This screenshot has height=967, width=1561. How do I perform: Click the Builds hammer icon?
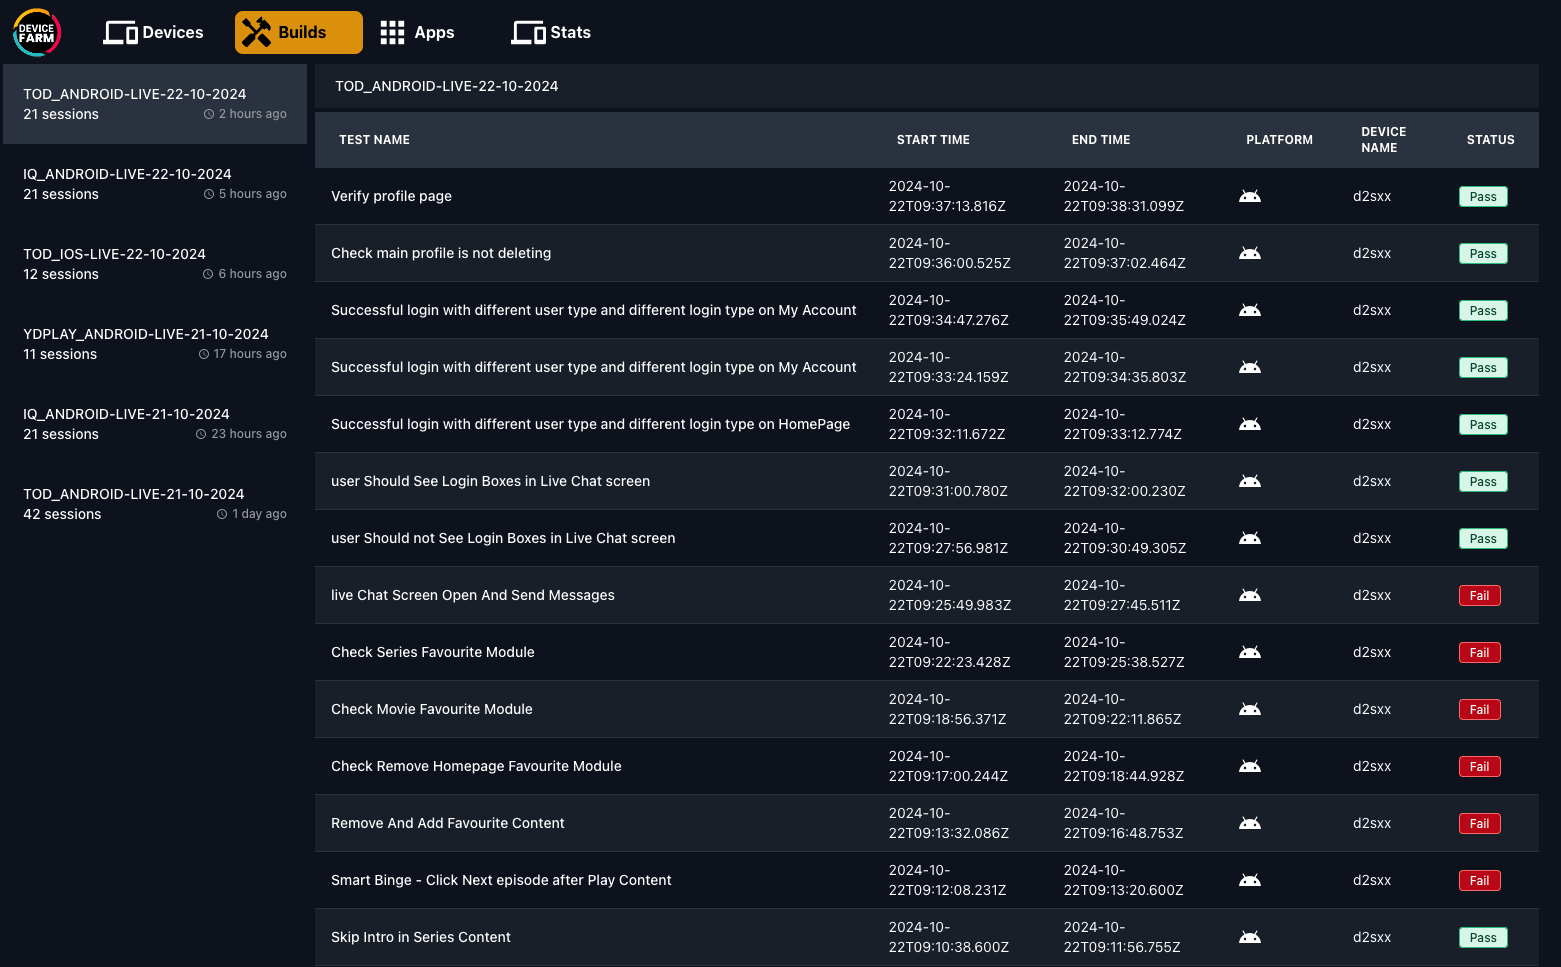pyautogui.click(x=256, y=32)
